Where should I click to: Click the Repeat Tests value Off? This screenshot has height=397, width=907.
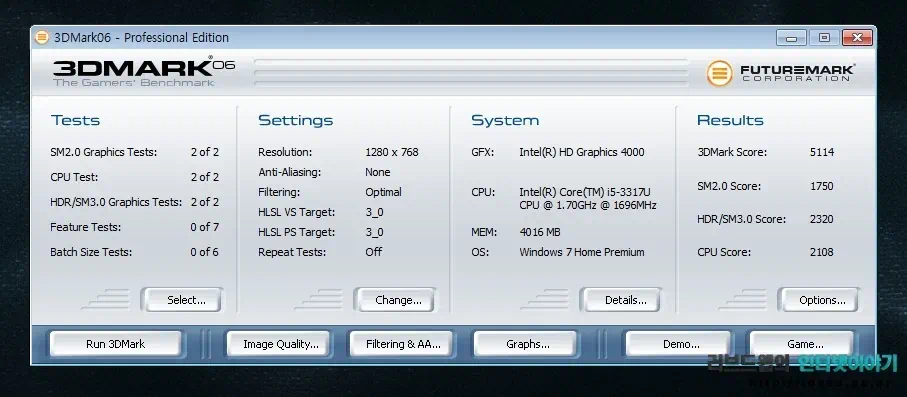click(374, 252)
